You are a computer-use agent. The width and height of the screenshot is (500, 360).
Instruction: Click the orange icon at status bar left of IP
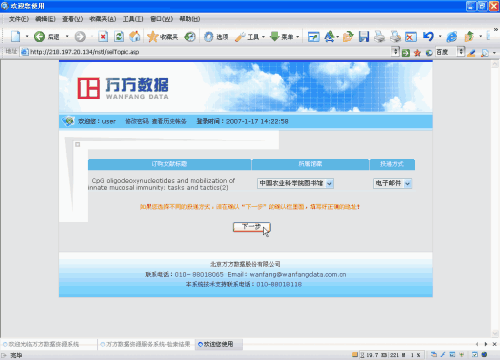pos(355,355)
